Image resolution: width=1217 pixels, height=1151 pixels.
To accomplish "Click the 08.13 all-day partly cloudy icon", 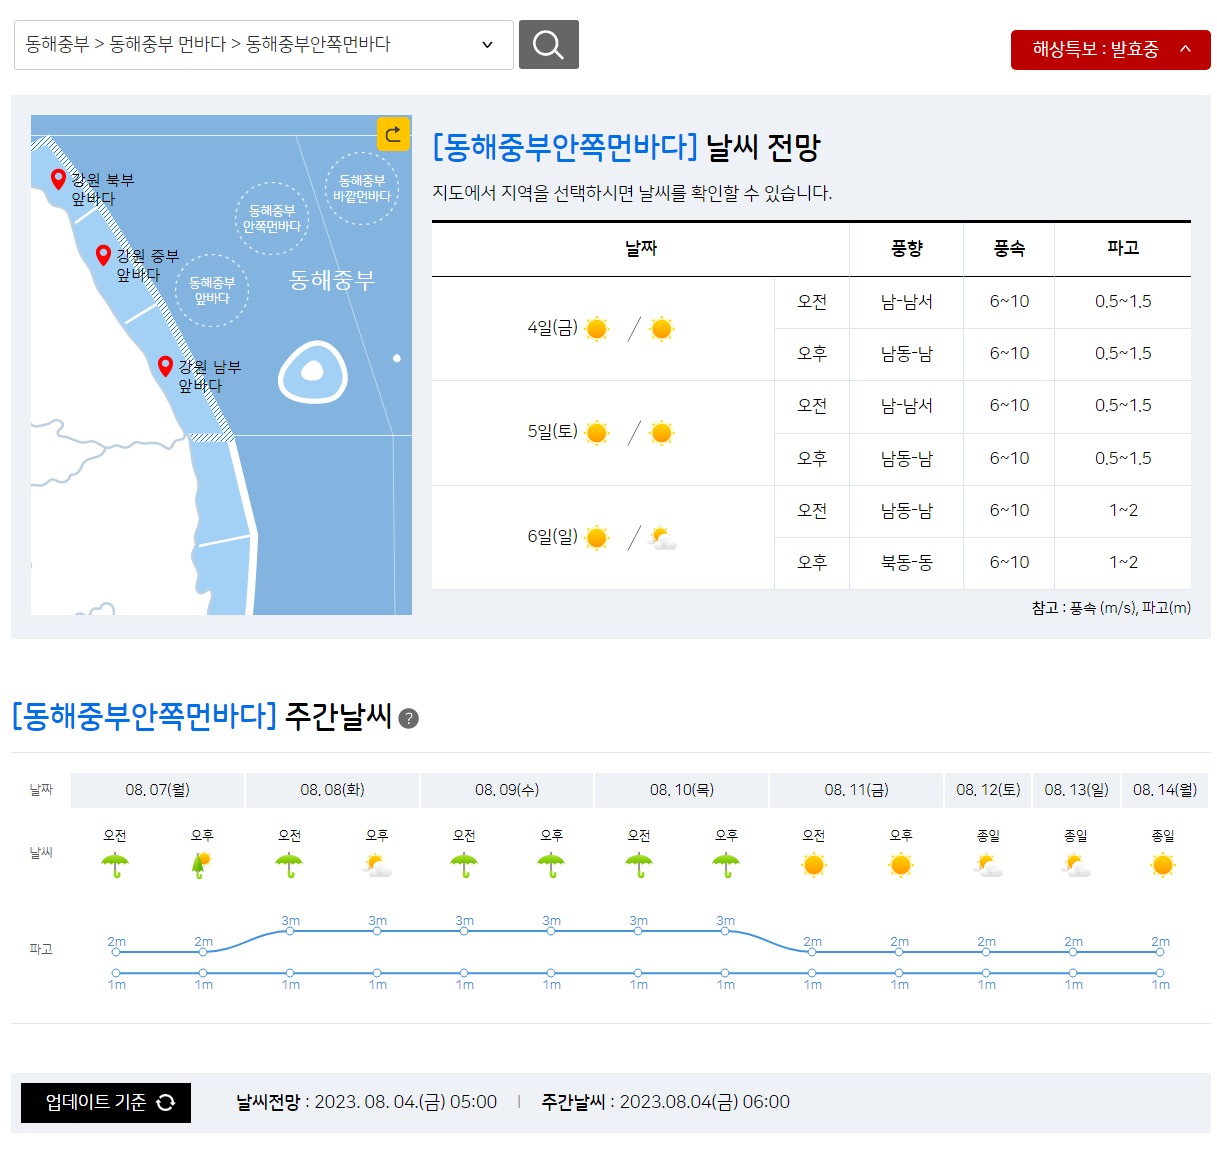I will (x=1076, y=865).
